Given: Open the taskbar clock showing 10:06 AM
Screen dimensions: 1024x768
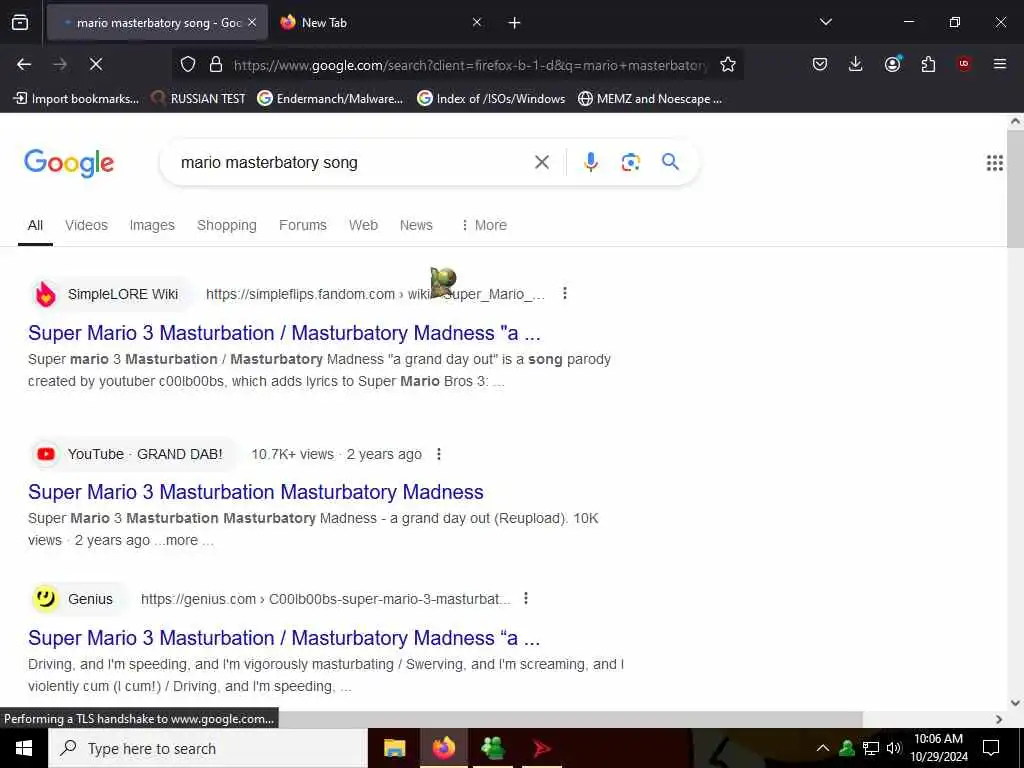Looking at the screenshot, I should tap(938, 748).
